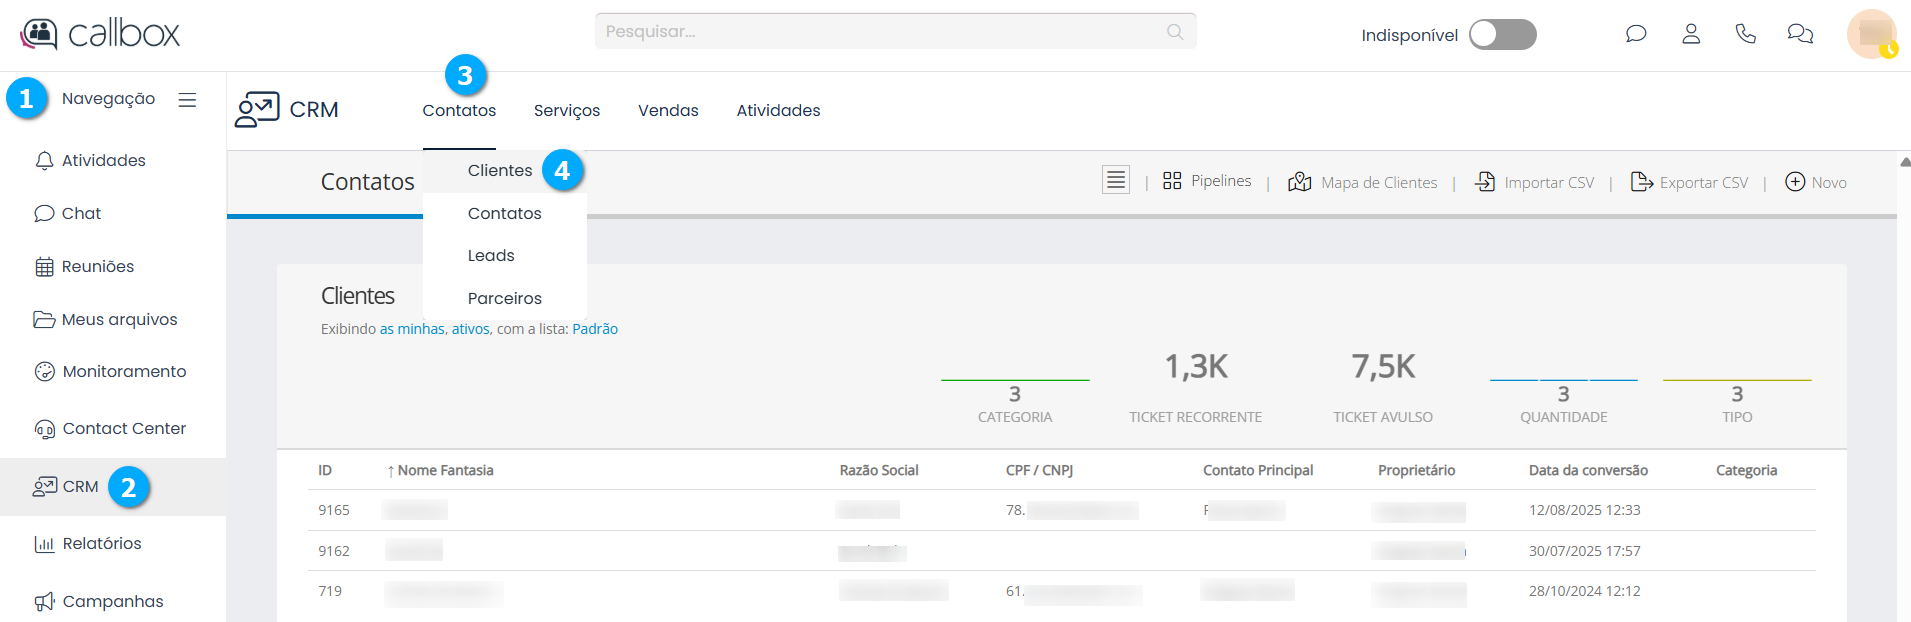Open the 'as minhas' filter dropdown
1911x622 pixels.
click(411, 329)
